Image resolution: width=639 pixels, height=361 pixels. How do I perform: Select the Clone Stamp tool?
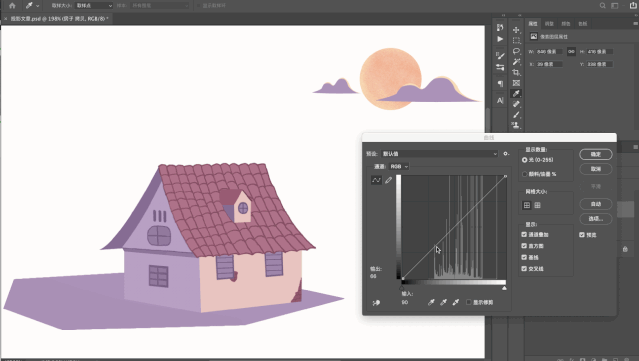(x=516, y=125)
